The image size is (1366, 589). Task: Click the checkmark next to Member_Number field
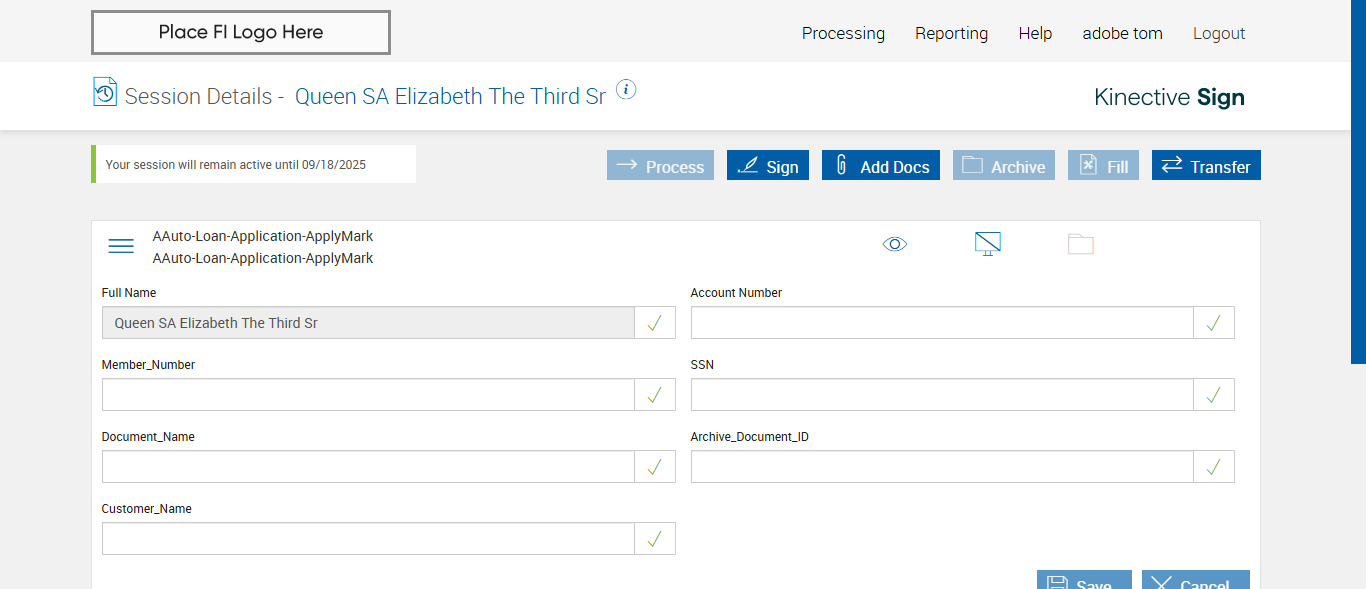click(x=655, y=395)
